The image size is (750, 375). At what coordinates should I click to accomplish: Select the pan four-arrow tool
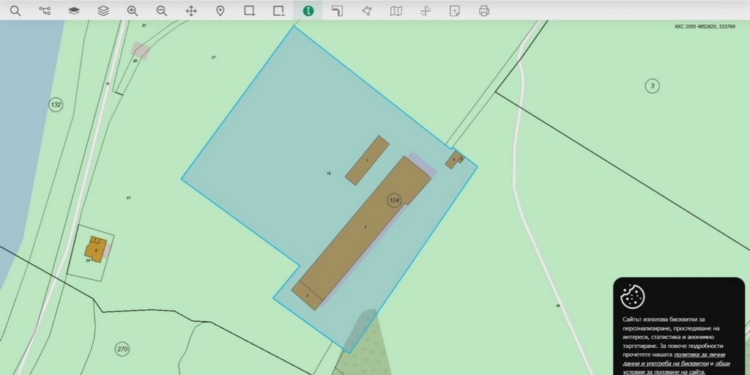(191, 11)
